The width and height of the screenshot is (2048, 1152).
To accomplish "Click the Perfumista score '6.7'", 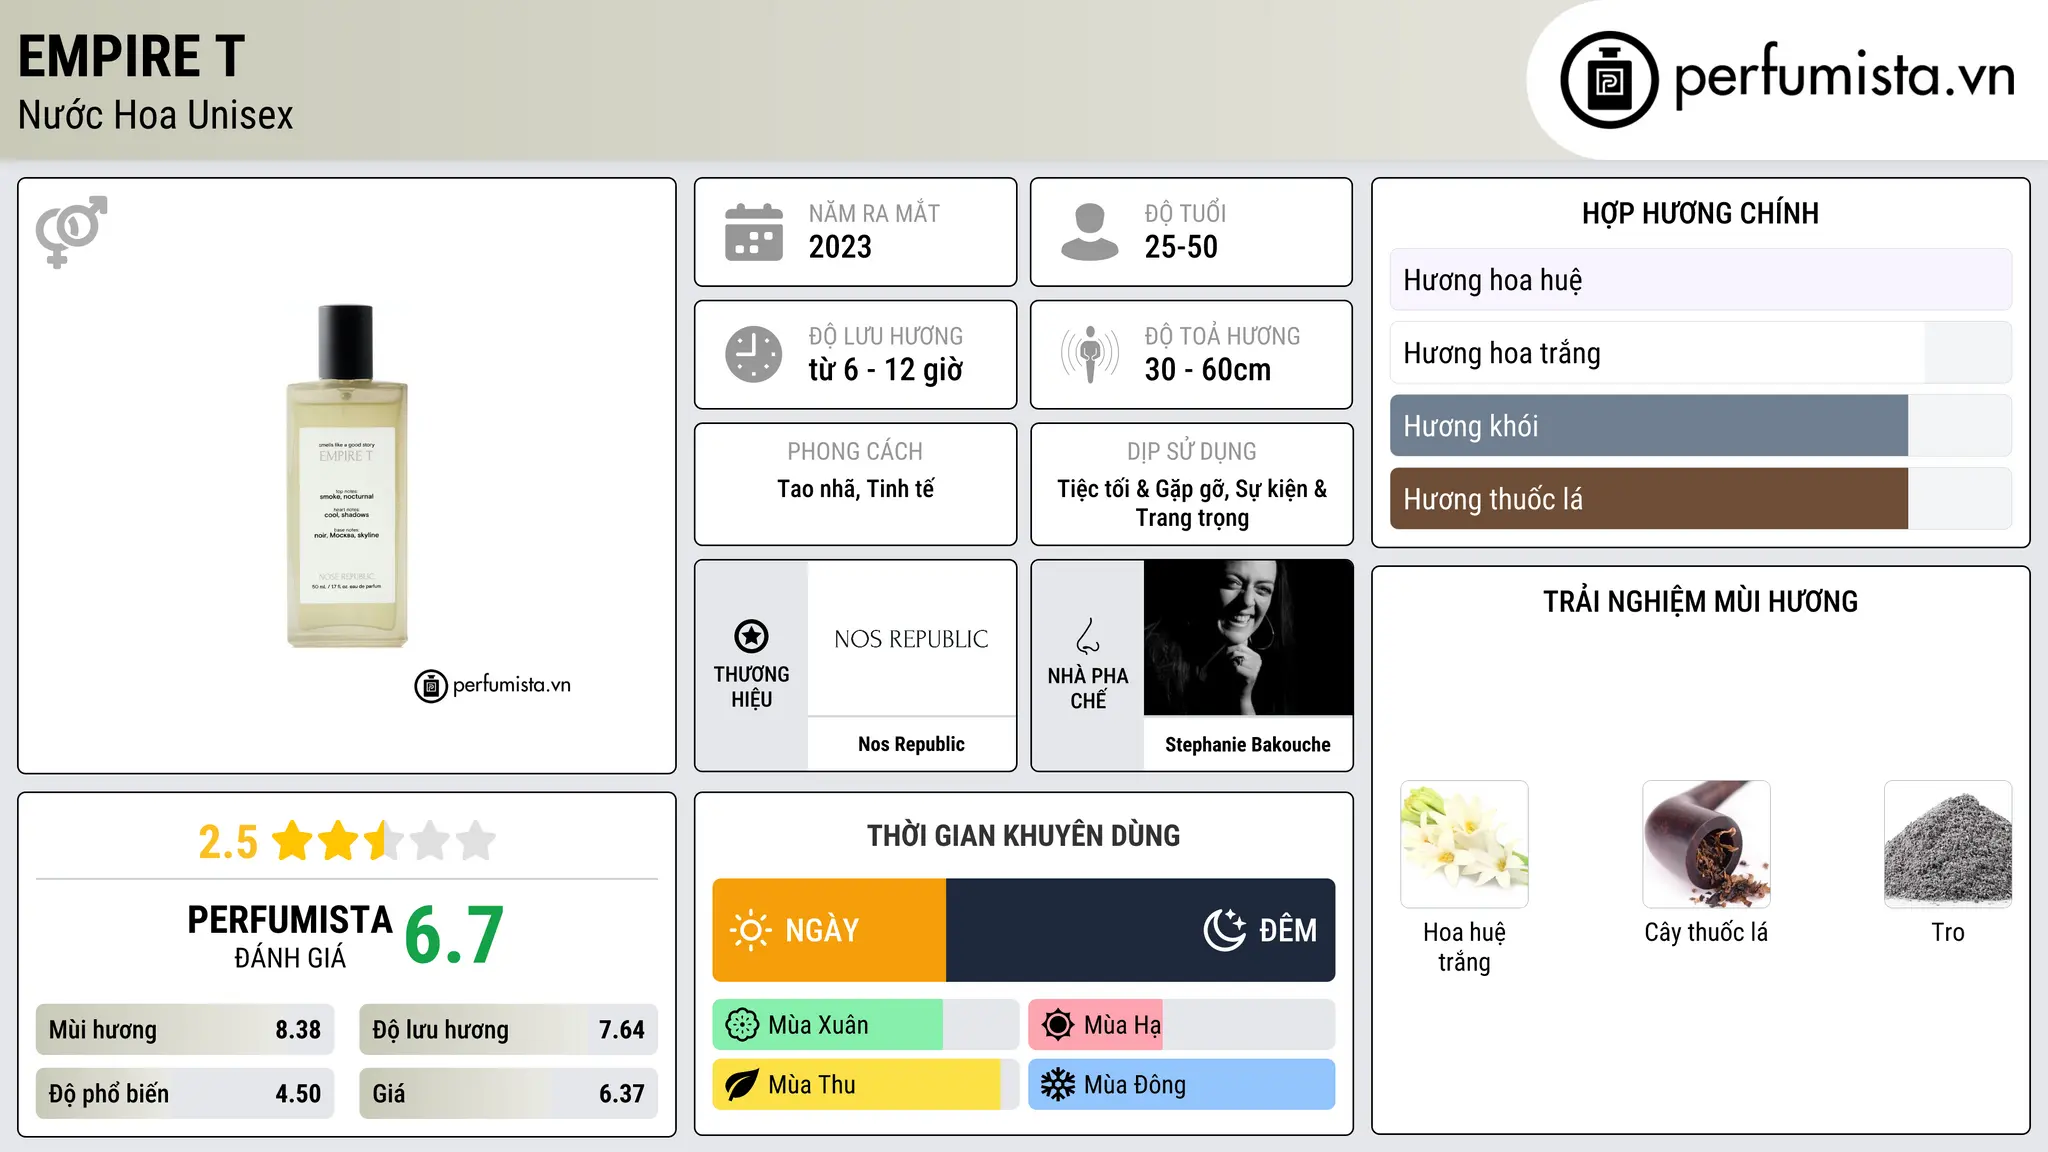I will pyautogui.click(x=454, y=936).
